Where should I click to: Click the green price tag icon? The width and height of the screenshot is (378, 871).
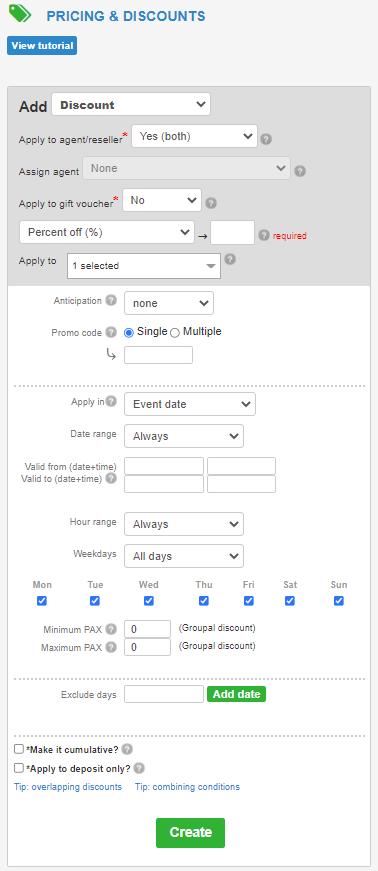point(20,12)
